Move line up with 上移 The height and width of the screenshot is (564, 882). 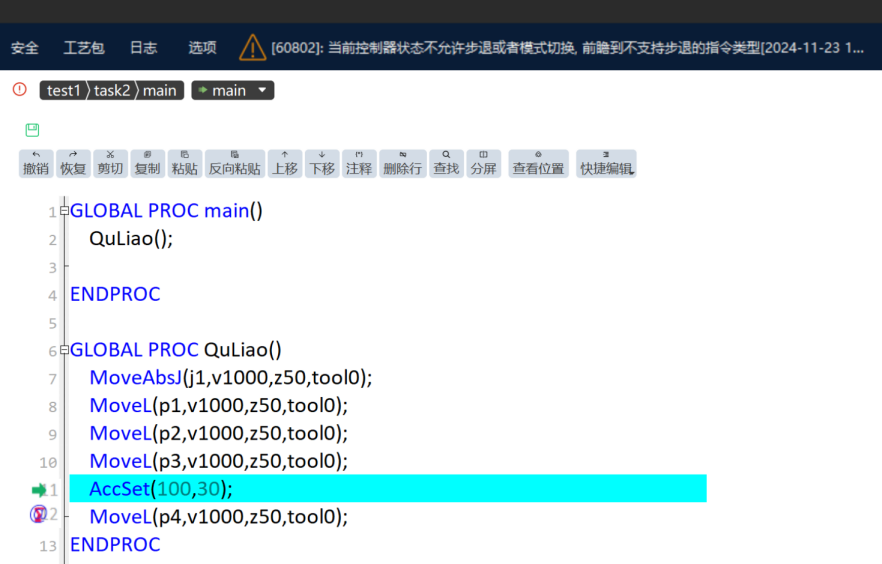point(285,164)
